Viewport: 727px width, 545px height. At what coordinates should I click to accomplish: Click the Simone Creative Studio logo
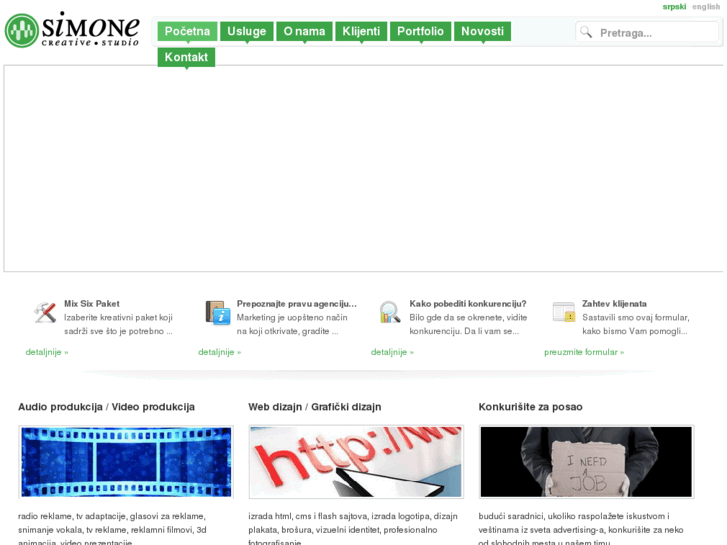(72, 30)
